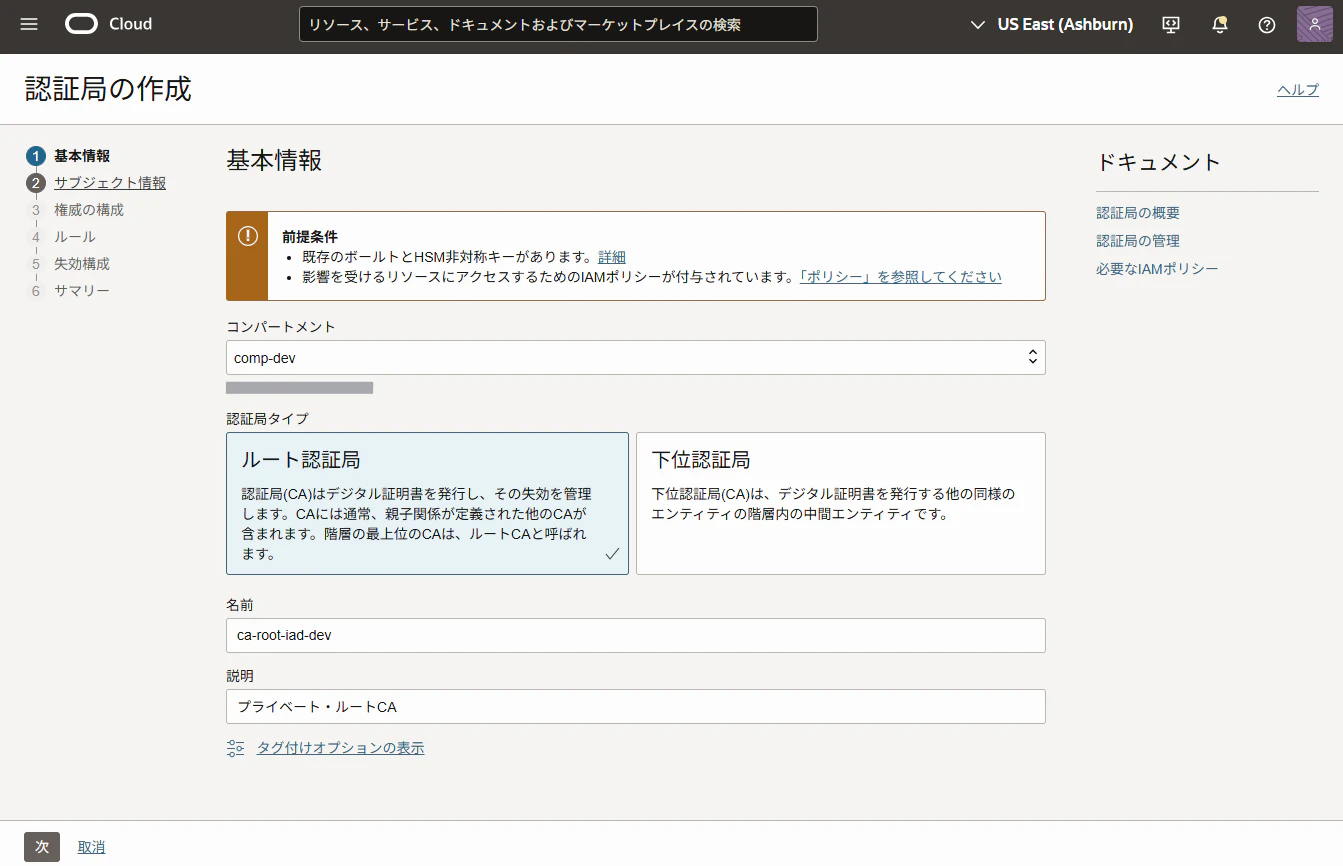This screenshot has width=1343, height=866.
Task: Click the 次 button
Action: pos(42,847)
